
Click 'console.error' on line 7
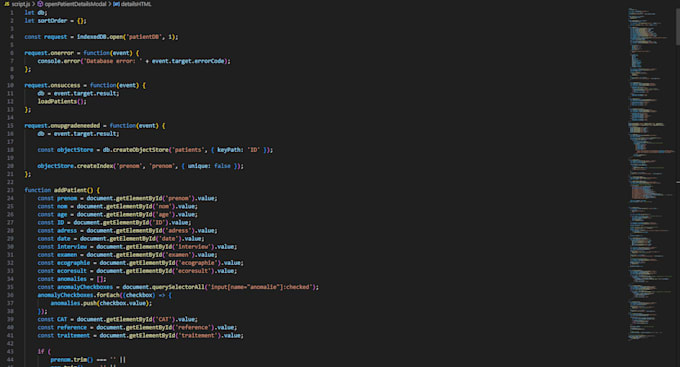[59, 61]
